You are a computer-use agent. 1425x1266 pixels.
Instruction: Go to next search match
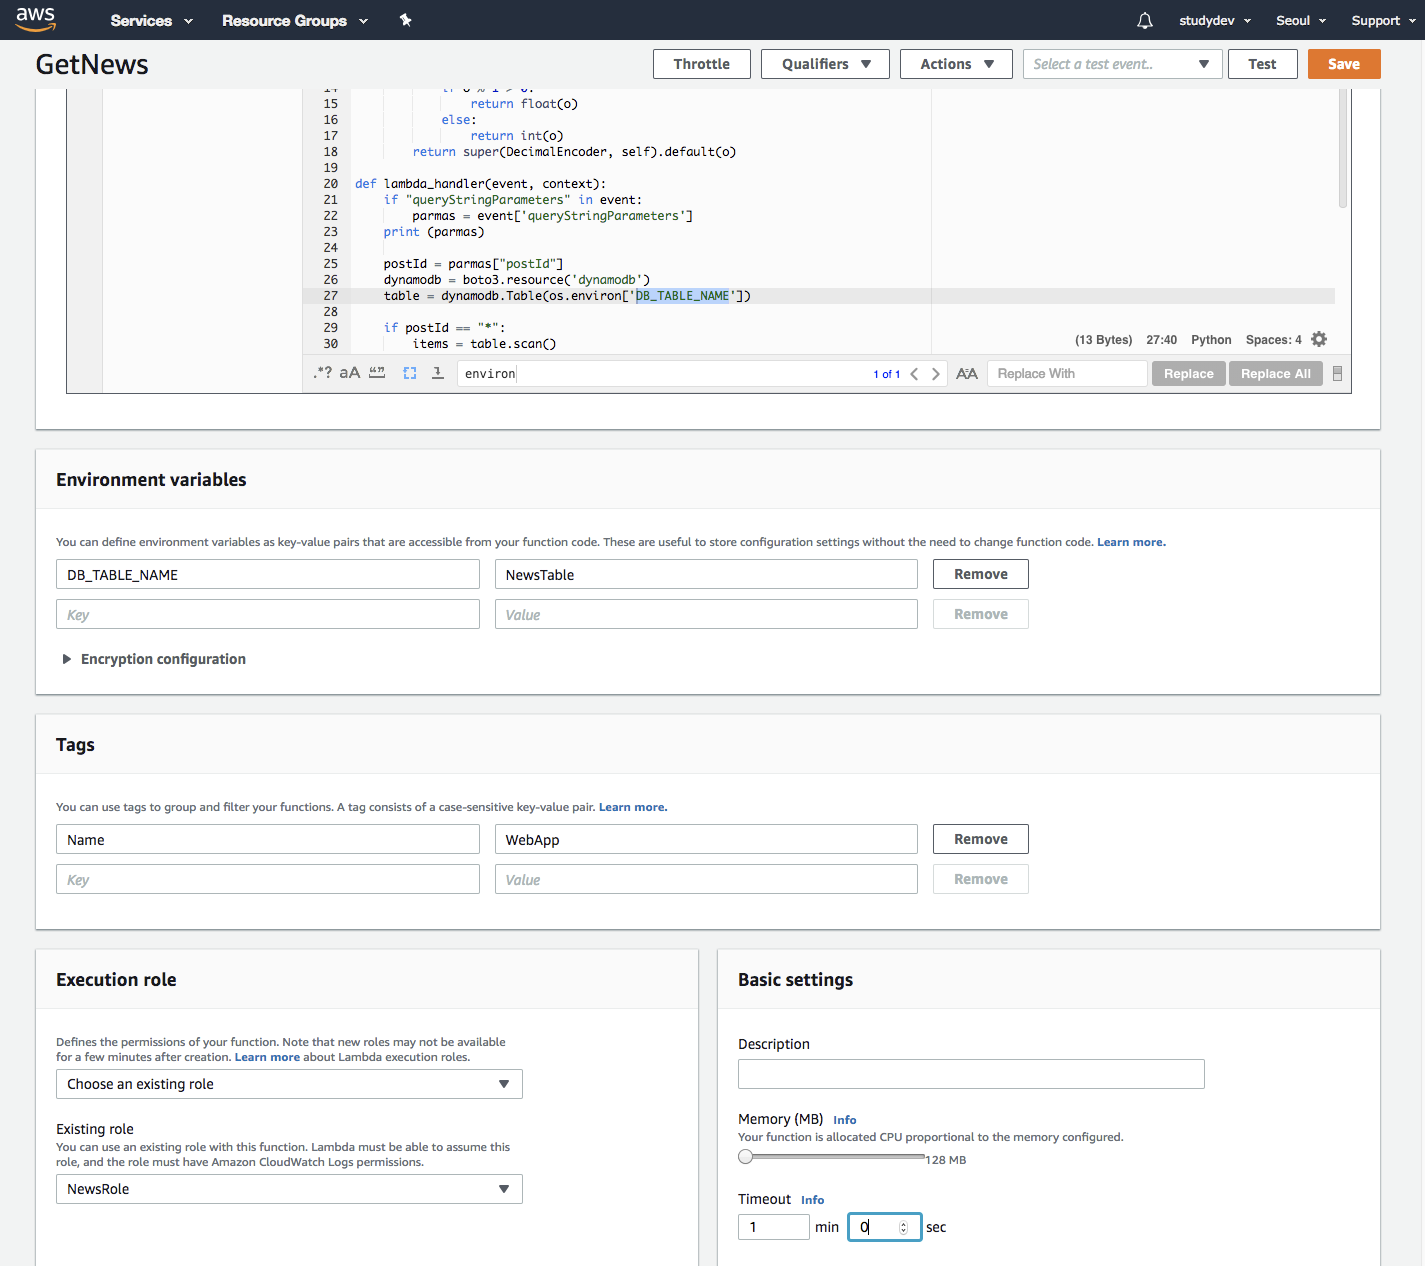[936, 374]
